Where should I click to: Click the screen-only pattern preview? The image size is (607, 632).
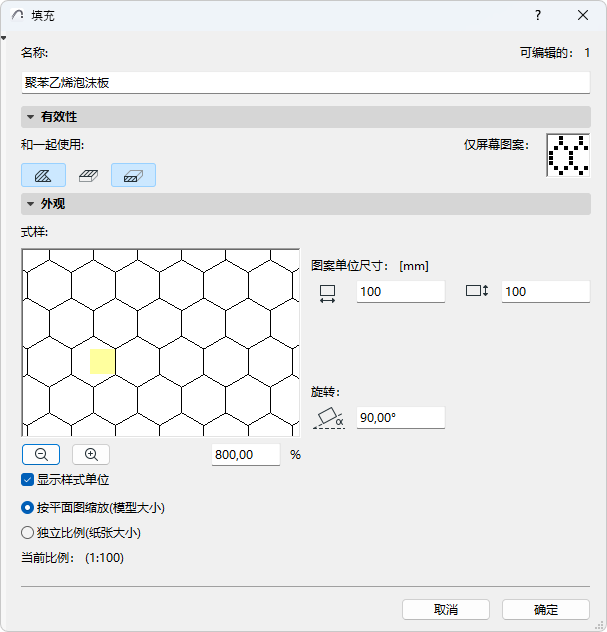[567, 155]
